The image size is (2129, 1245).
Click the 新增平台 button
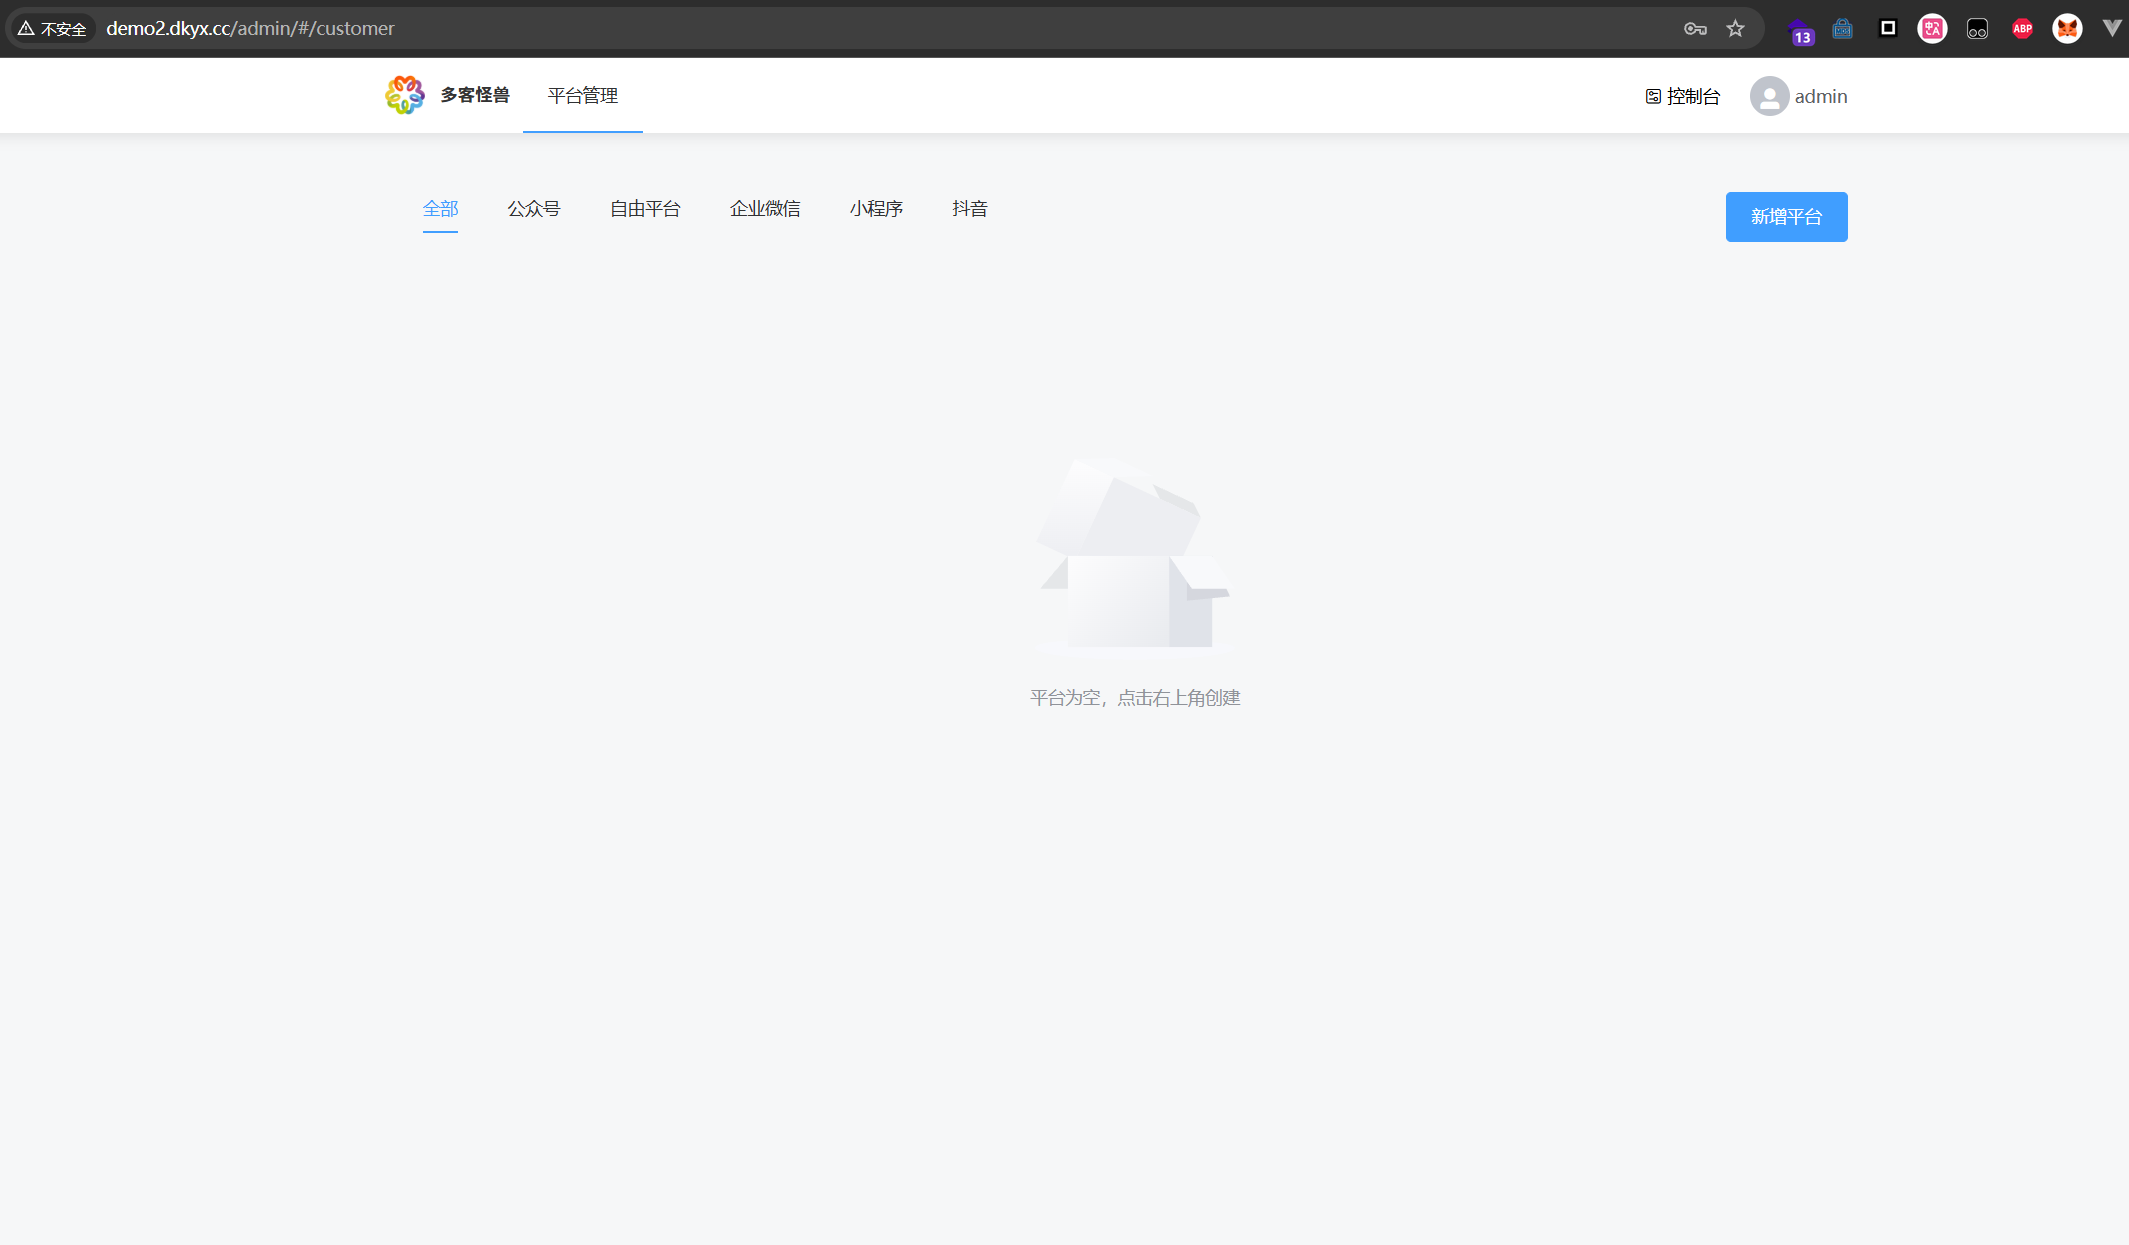click(x=1786, y=217)
